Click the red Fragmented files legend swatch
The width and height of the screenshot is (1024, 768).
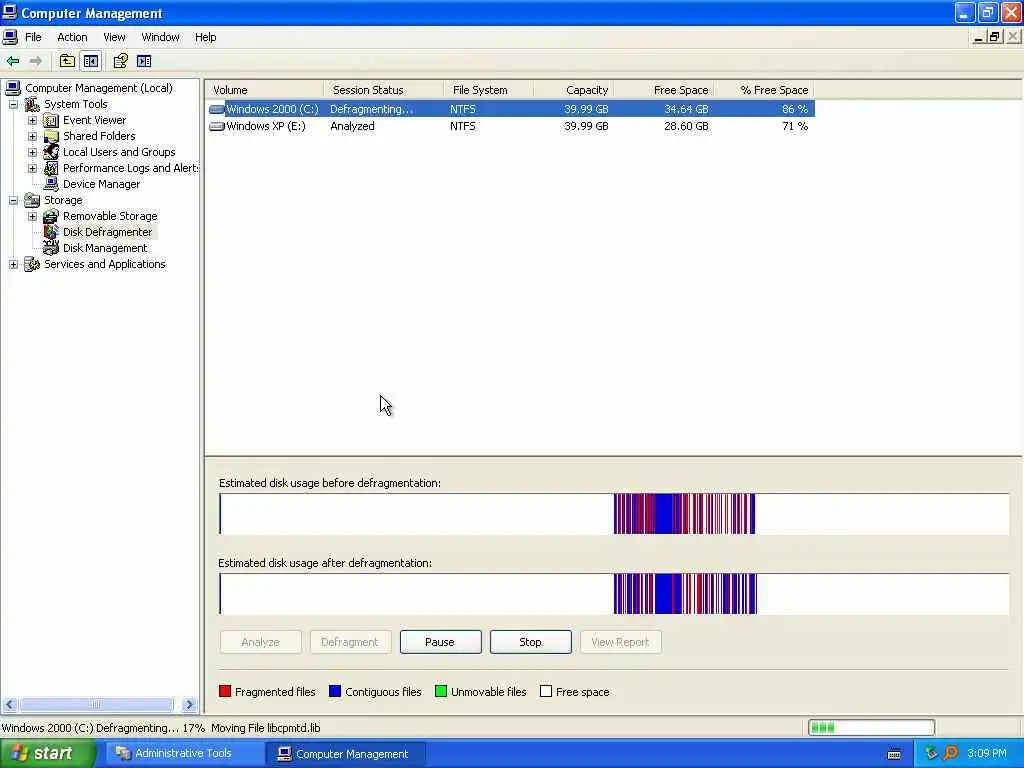tap(225, 692)
